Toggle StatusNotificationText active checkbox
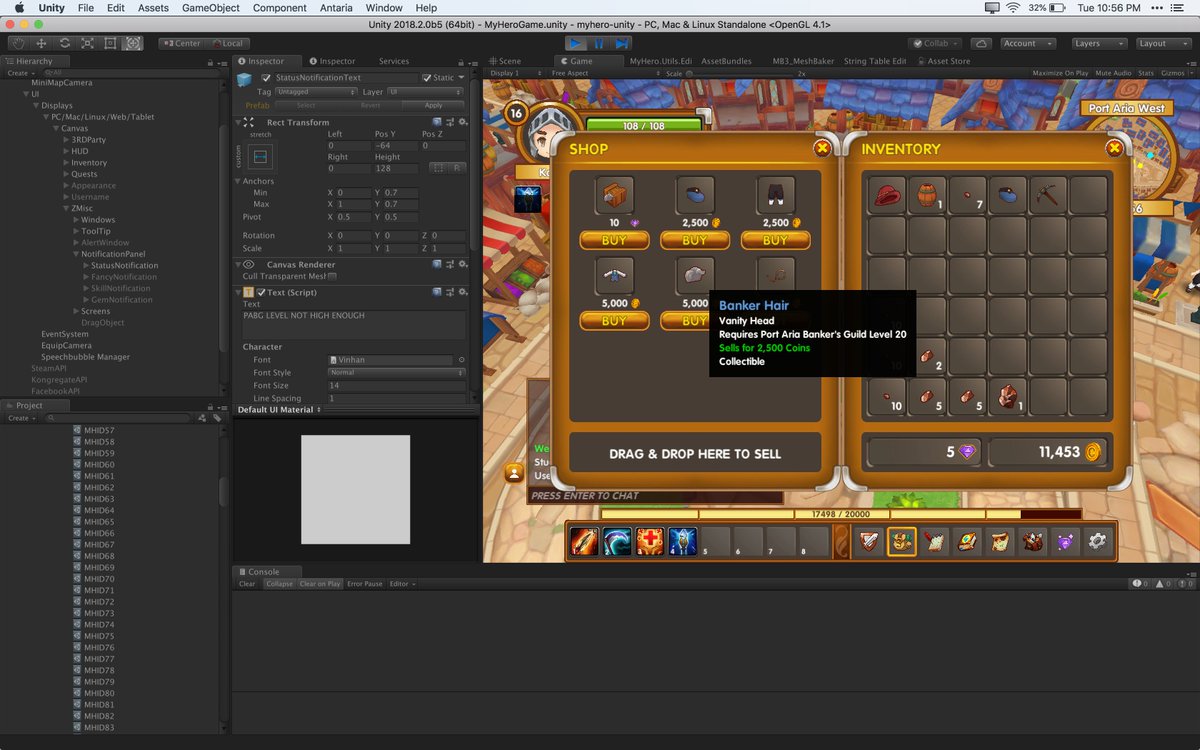 tap(266, 78)
